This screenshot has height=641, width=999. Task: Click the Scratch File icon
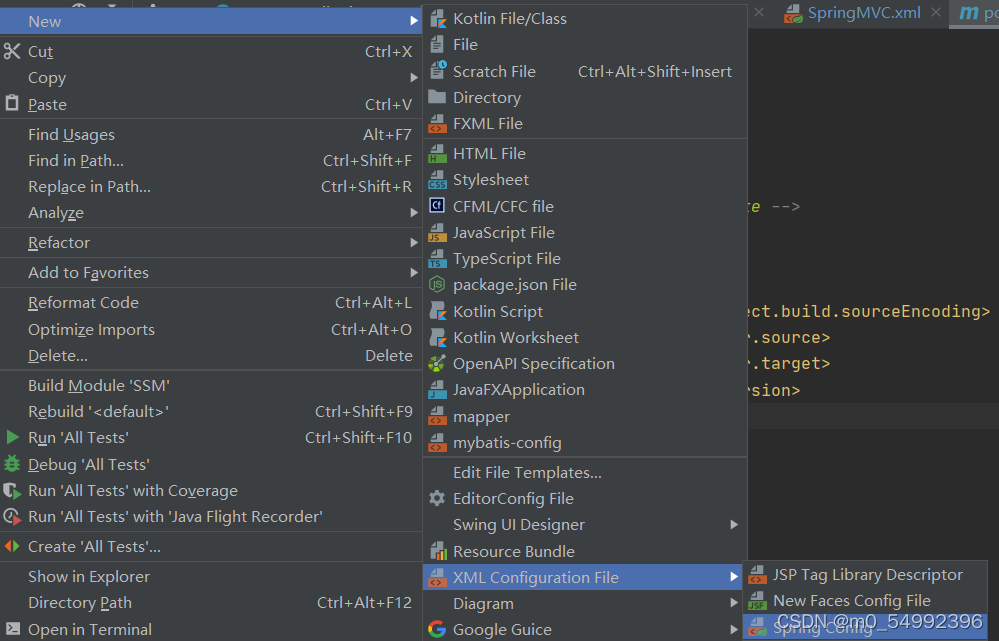coord(438,71)
